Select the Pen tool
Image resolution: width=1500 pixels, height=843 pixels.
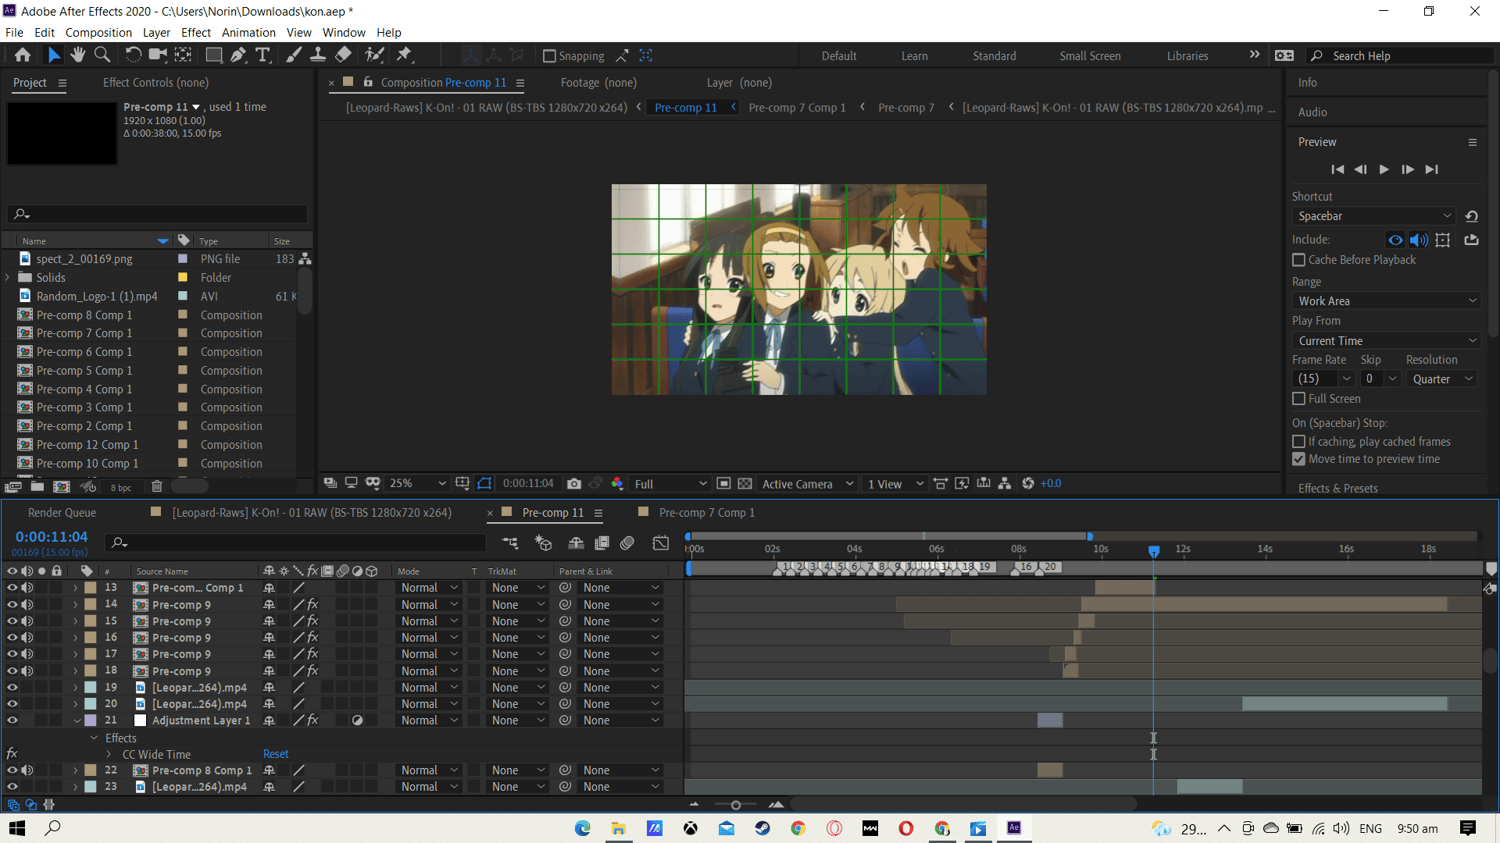238,55
